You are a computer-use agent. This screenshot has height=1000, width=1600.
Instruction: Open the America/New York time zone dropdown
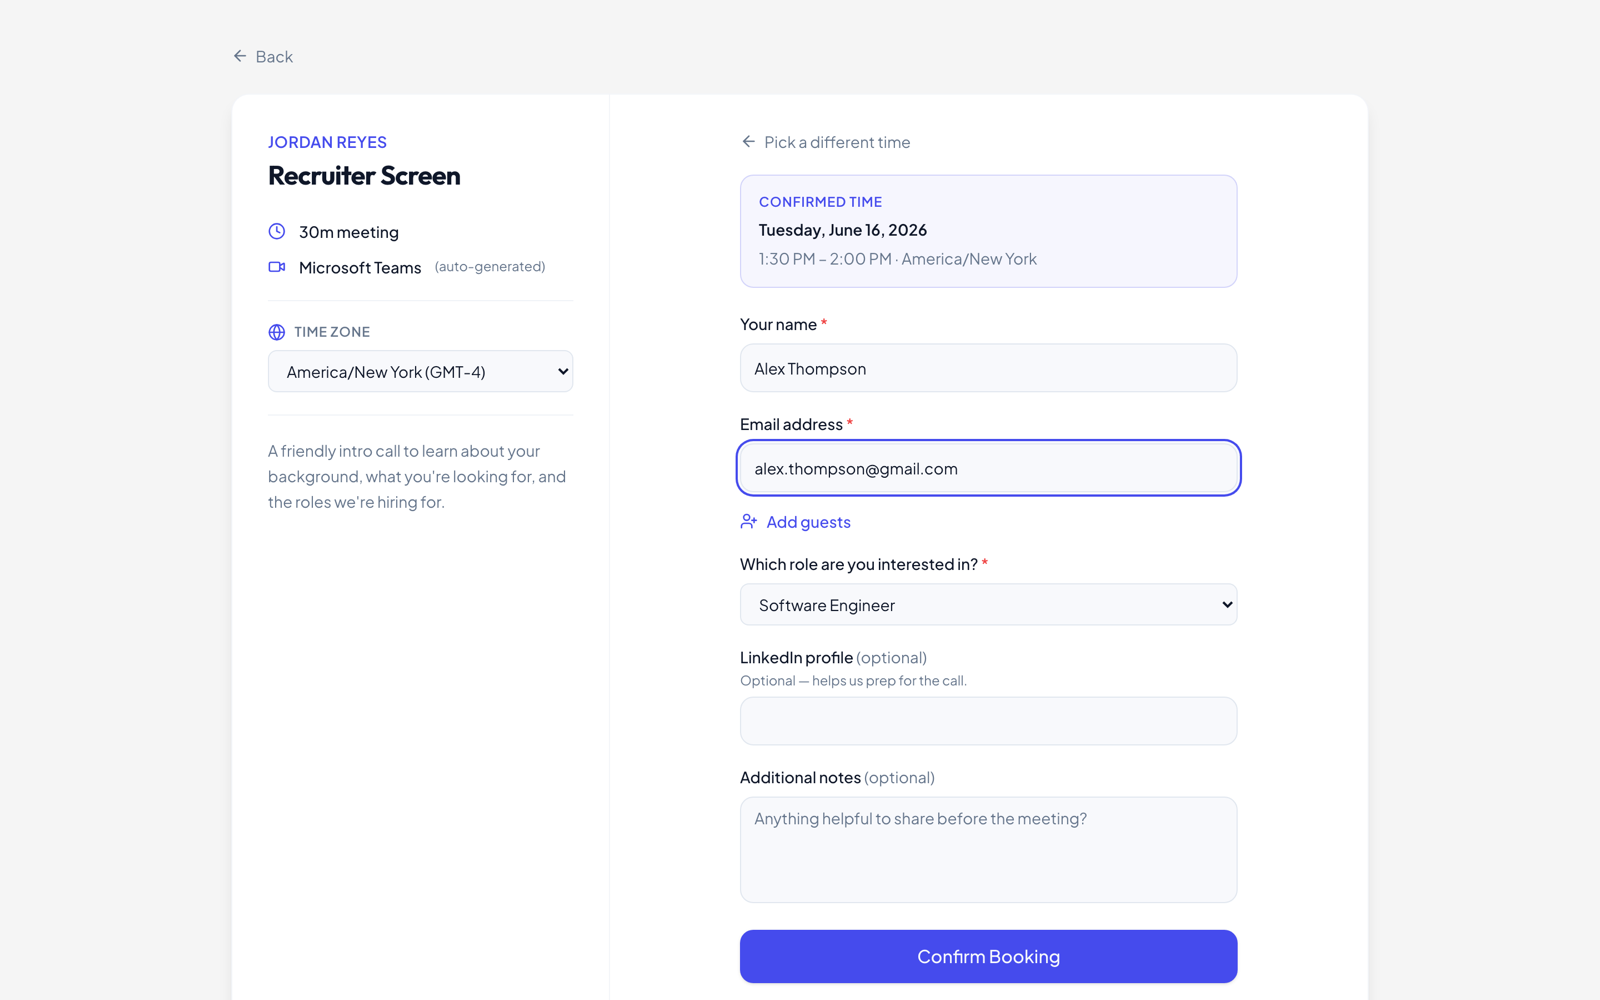click(x=420, y=371)
